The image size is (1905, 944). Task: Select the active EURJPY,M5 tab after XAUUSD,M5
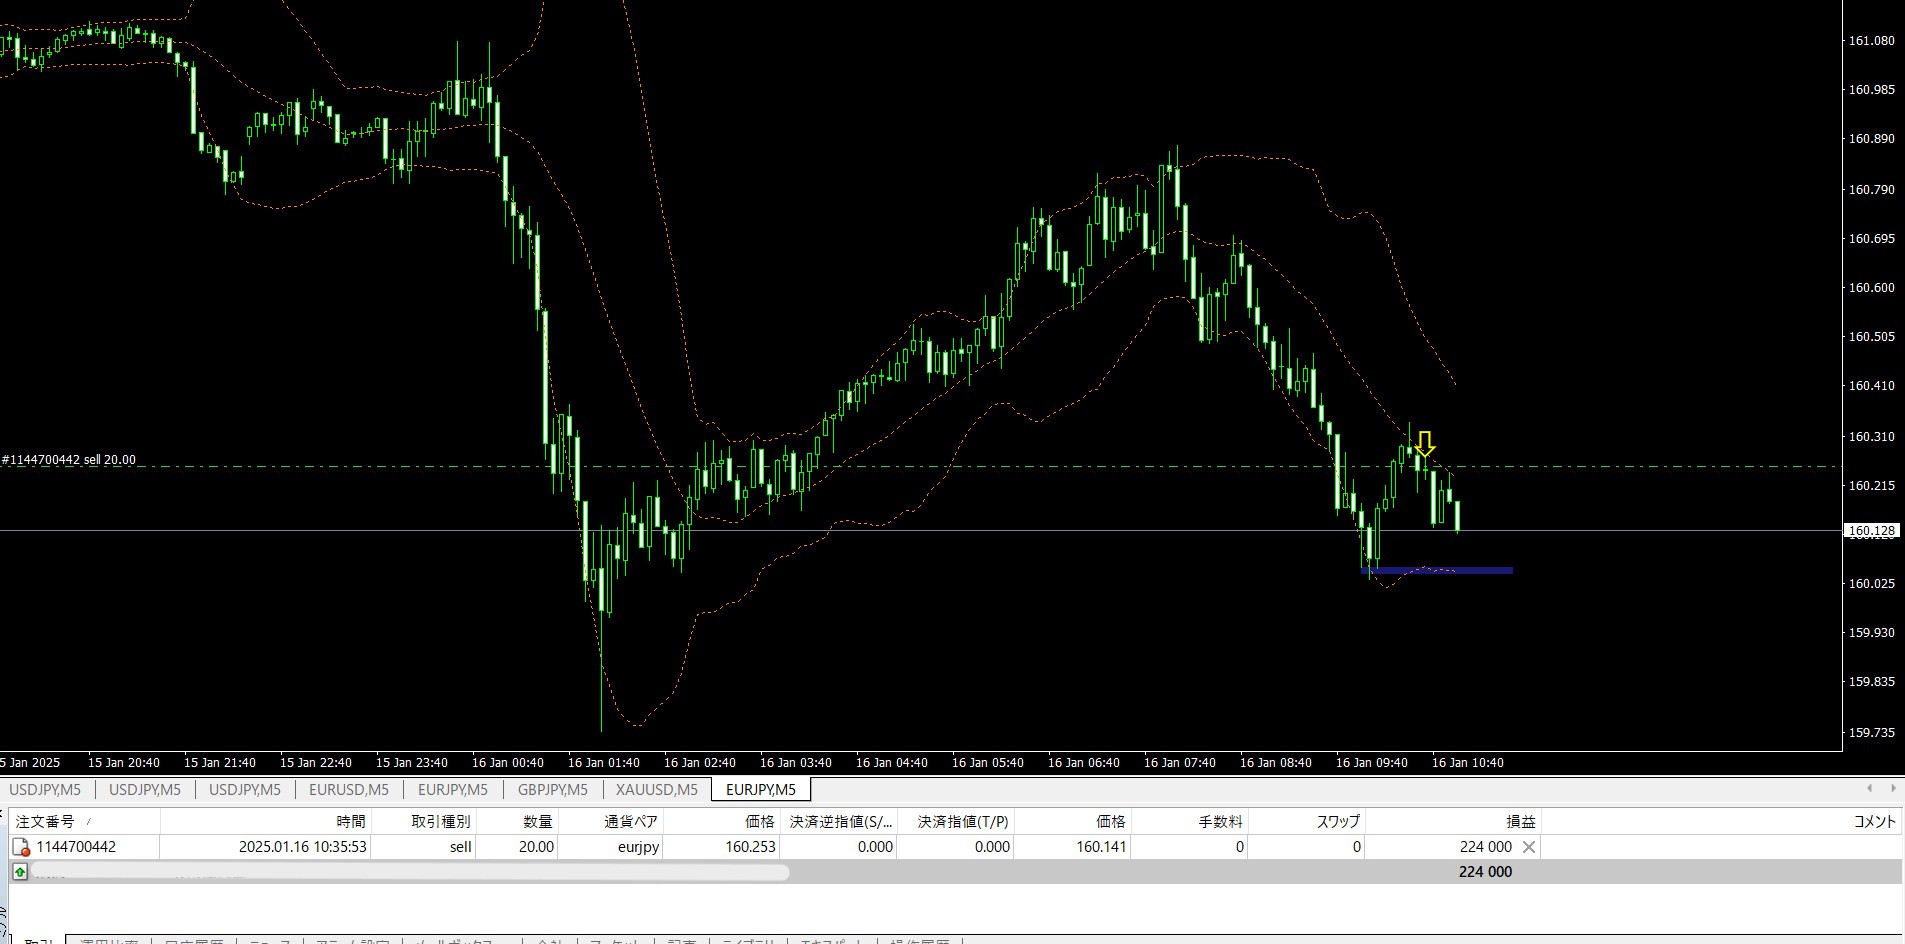click(761, 790)
